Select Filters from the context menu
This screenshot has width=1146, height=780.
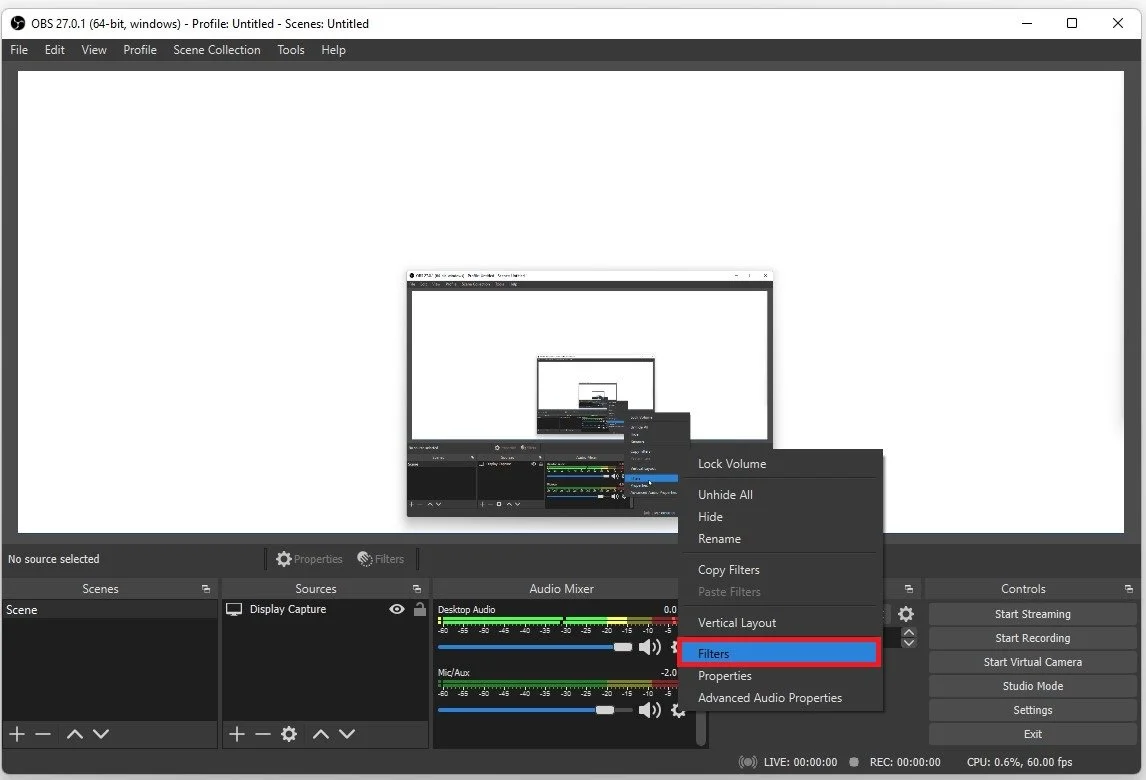click(x=714, y=653)
